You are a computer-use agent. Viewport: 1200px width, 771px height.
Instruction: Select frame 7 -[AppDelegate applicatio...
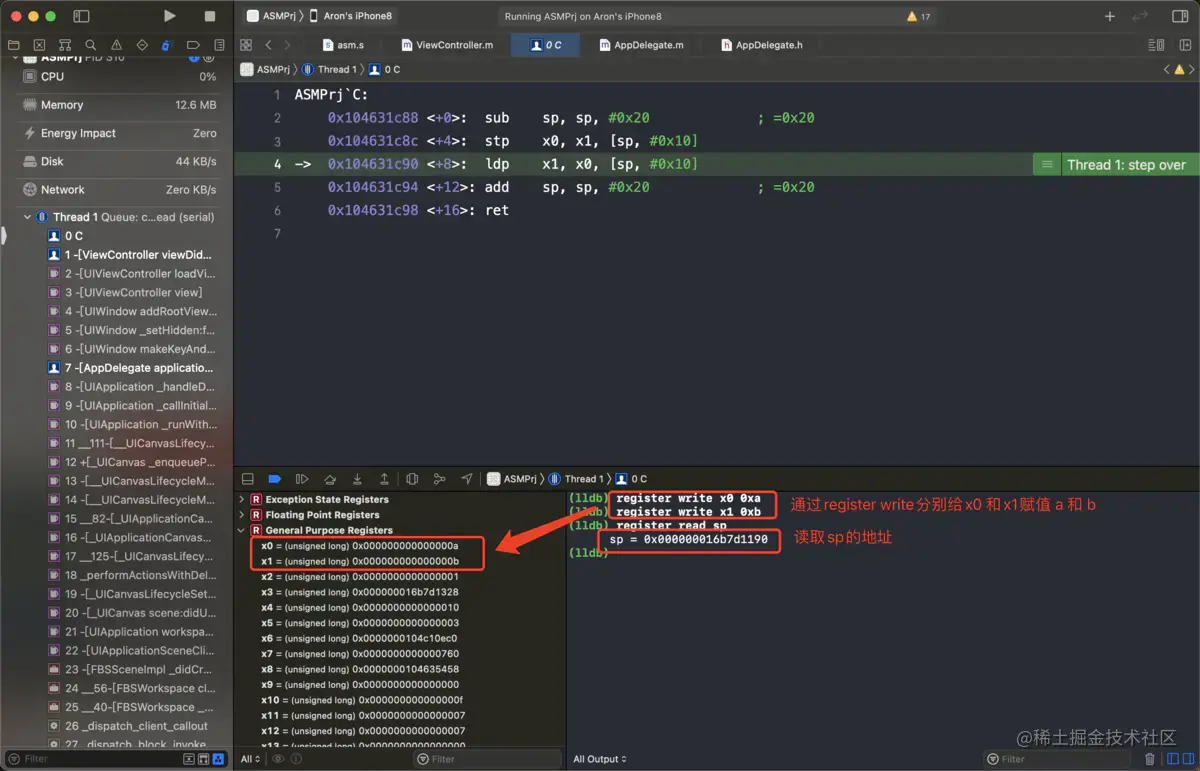pyautogui.click(x=132, y=368)
